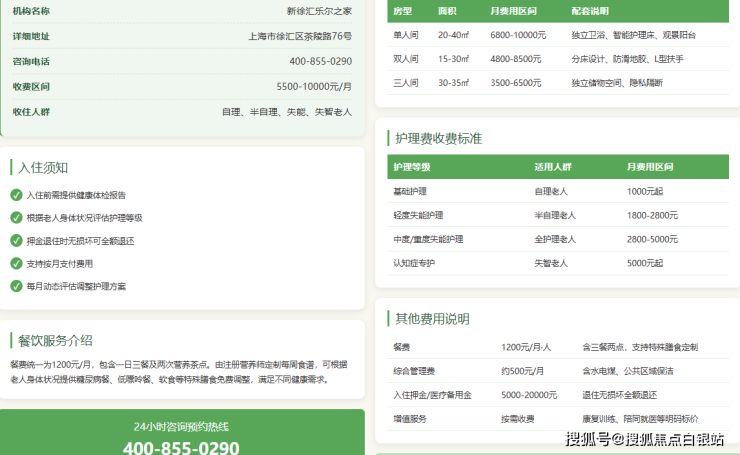Select the 轻度失能护理 row
This screenshot has height=455, width=740.
pos(558,215)
